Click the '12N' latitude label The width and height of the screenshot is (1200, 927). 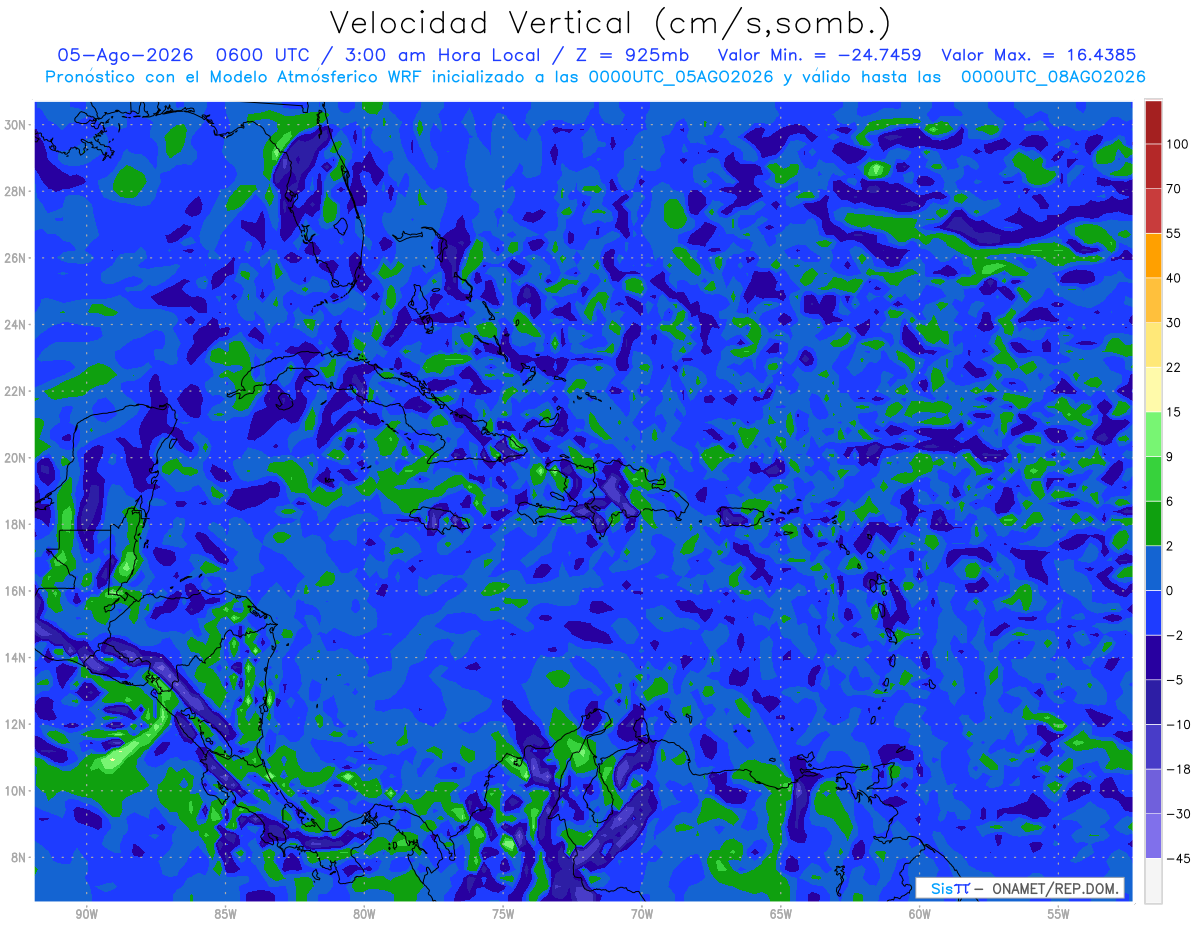coord(16,724)
